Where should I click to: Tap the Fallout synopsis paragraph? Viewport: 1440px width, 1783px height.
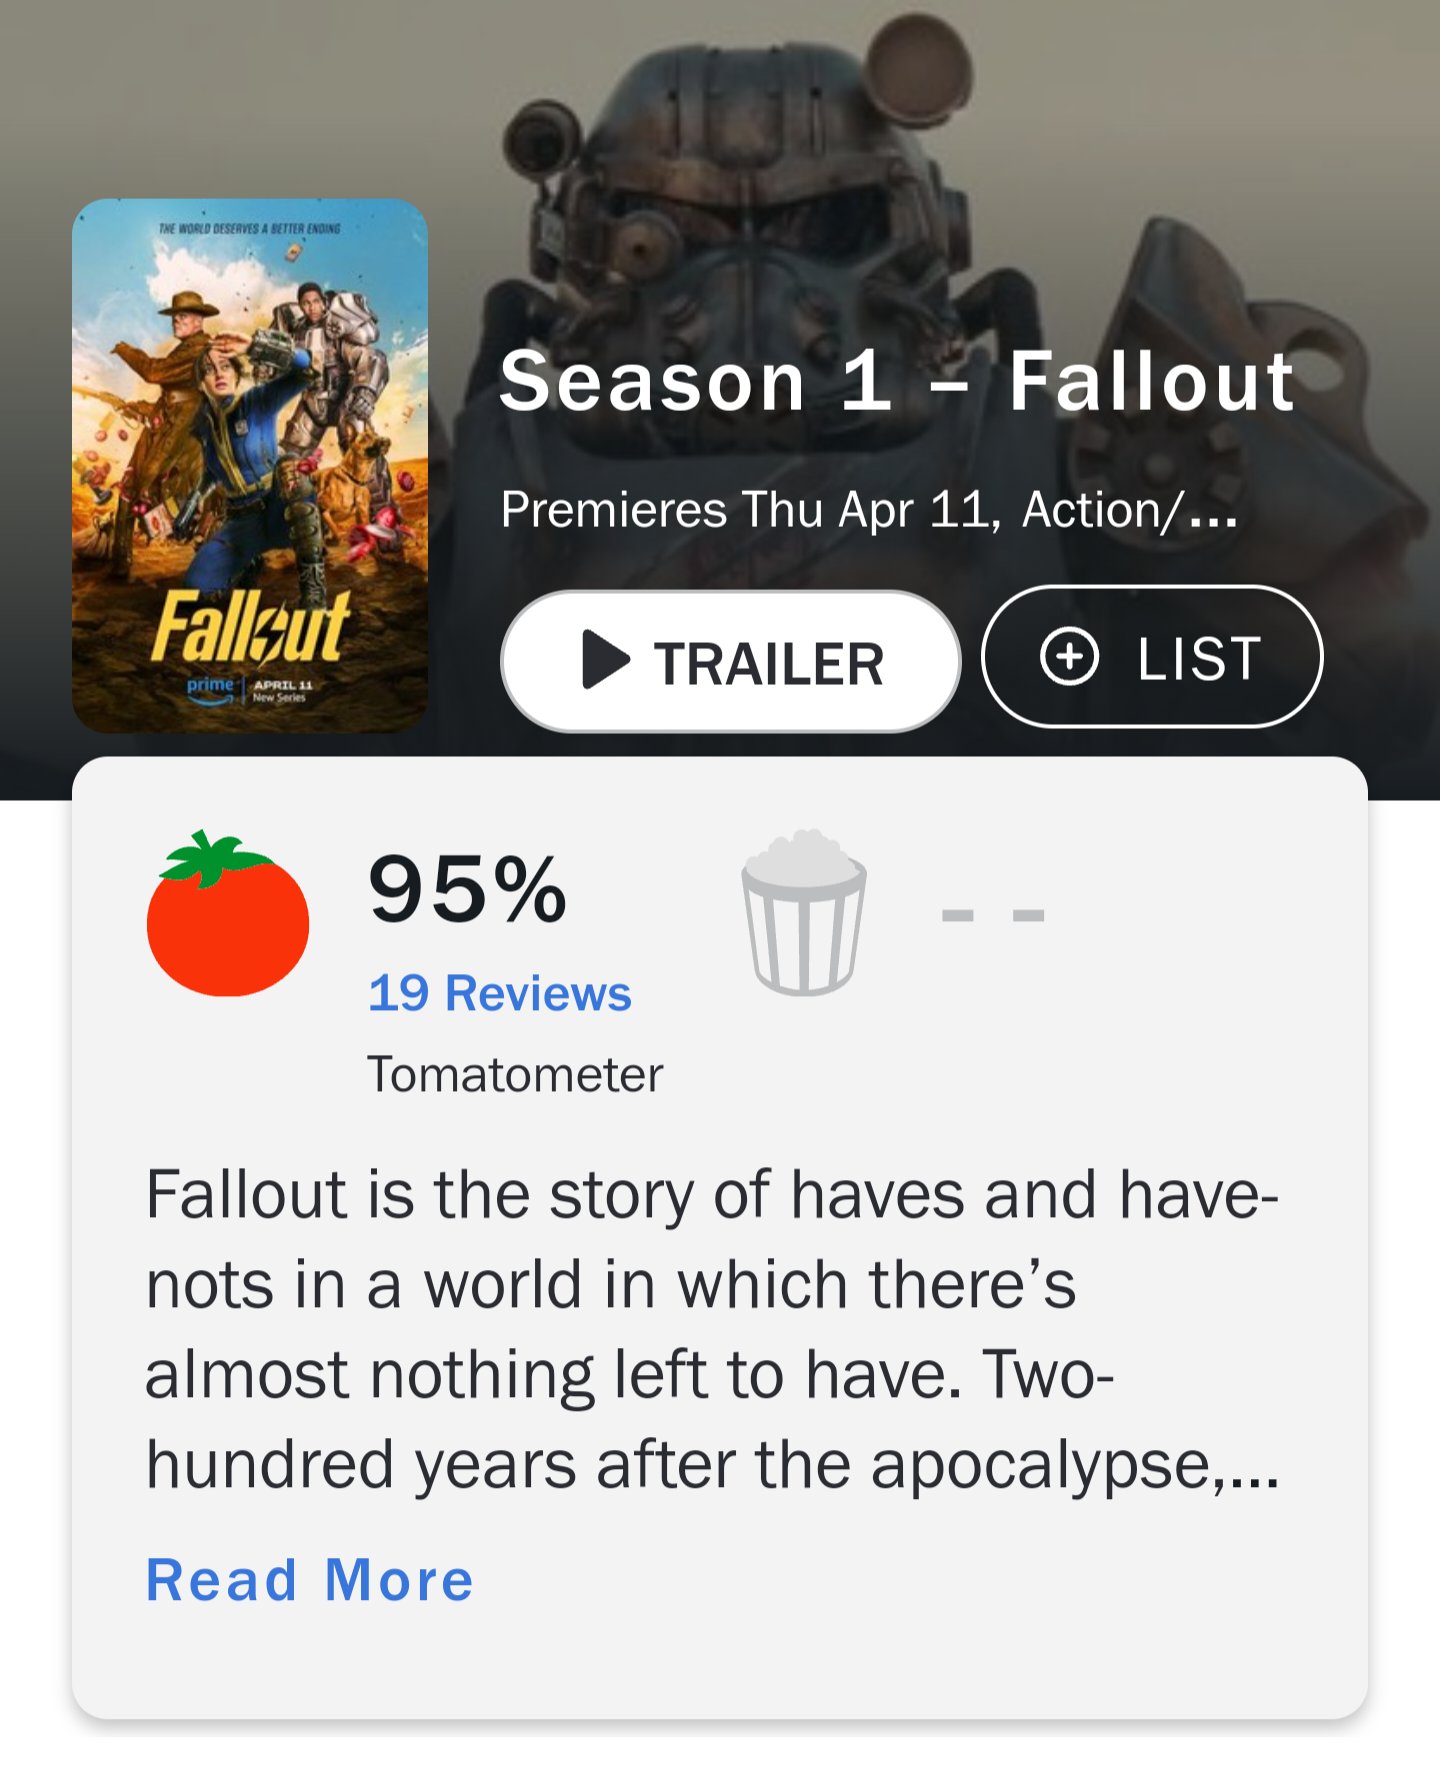point(710,1330)
